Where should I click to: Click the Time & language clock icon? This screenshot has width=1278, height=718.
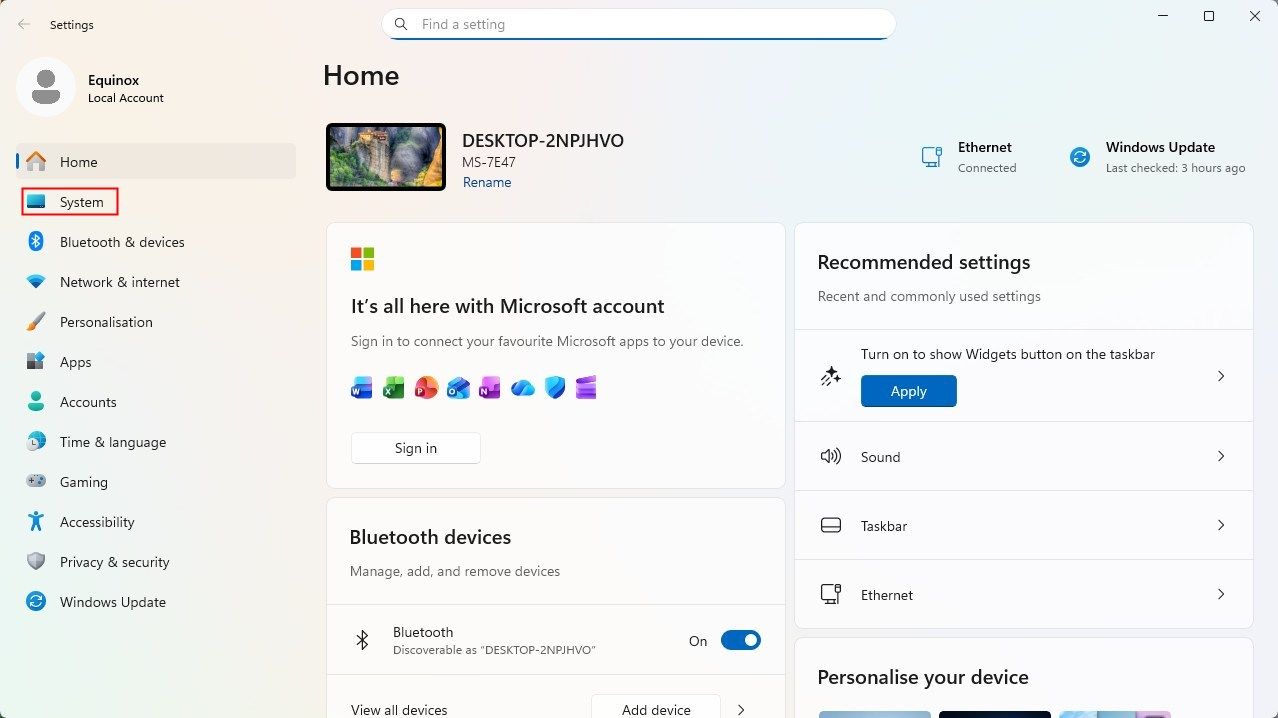(36, 442)
